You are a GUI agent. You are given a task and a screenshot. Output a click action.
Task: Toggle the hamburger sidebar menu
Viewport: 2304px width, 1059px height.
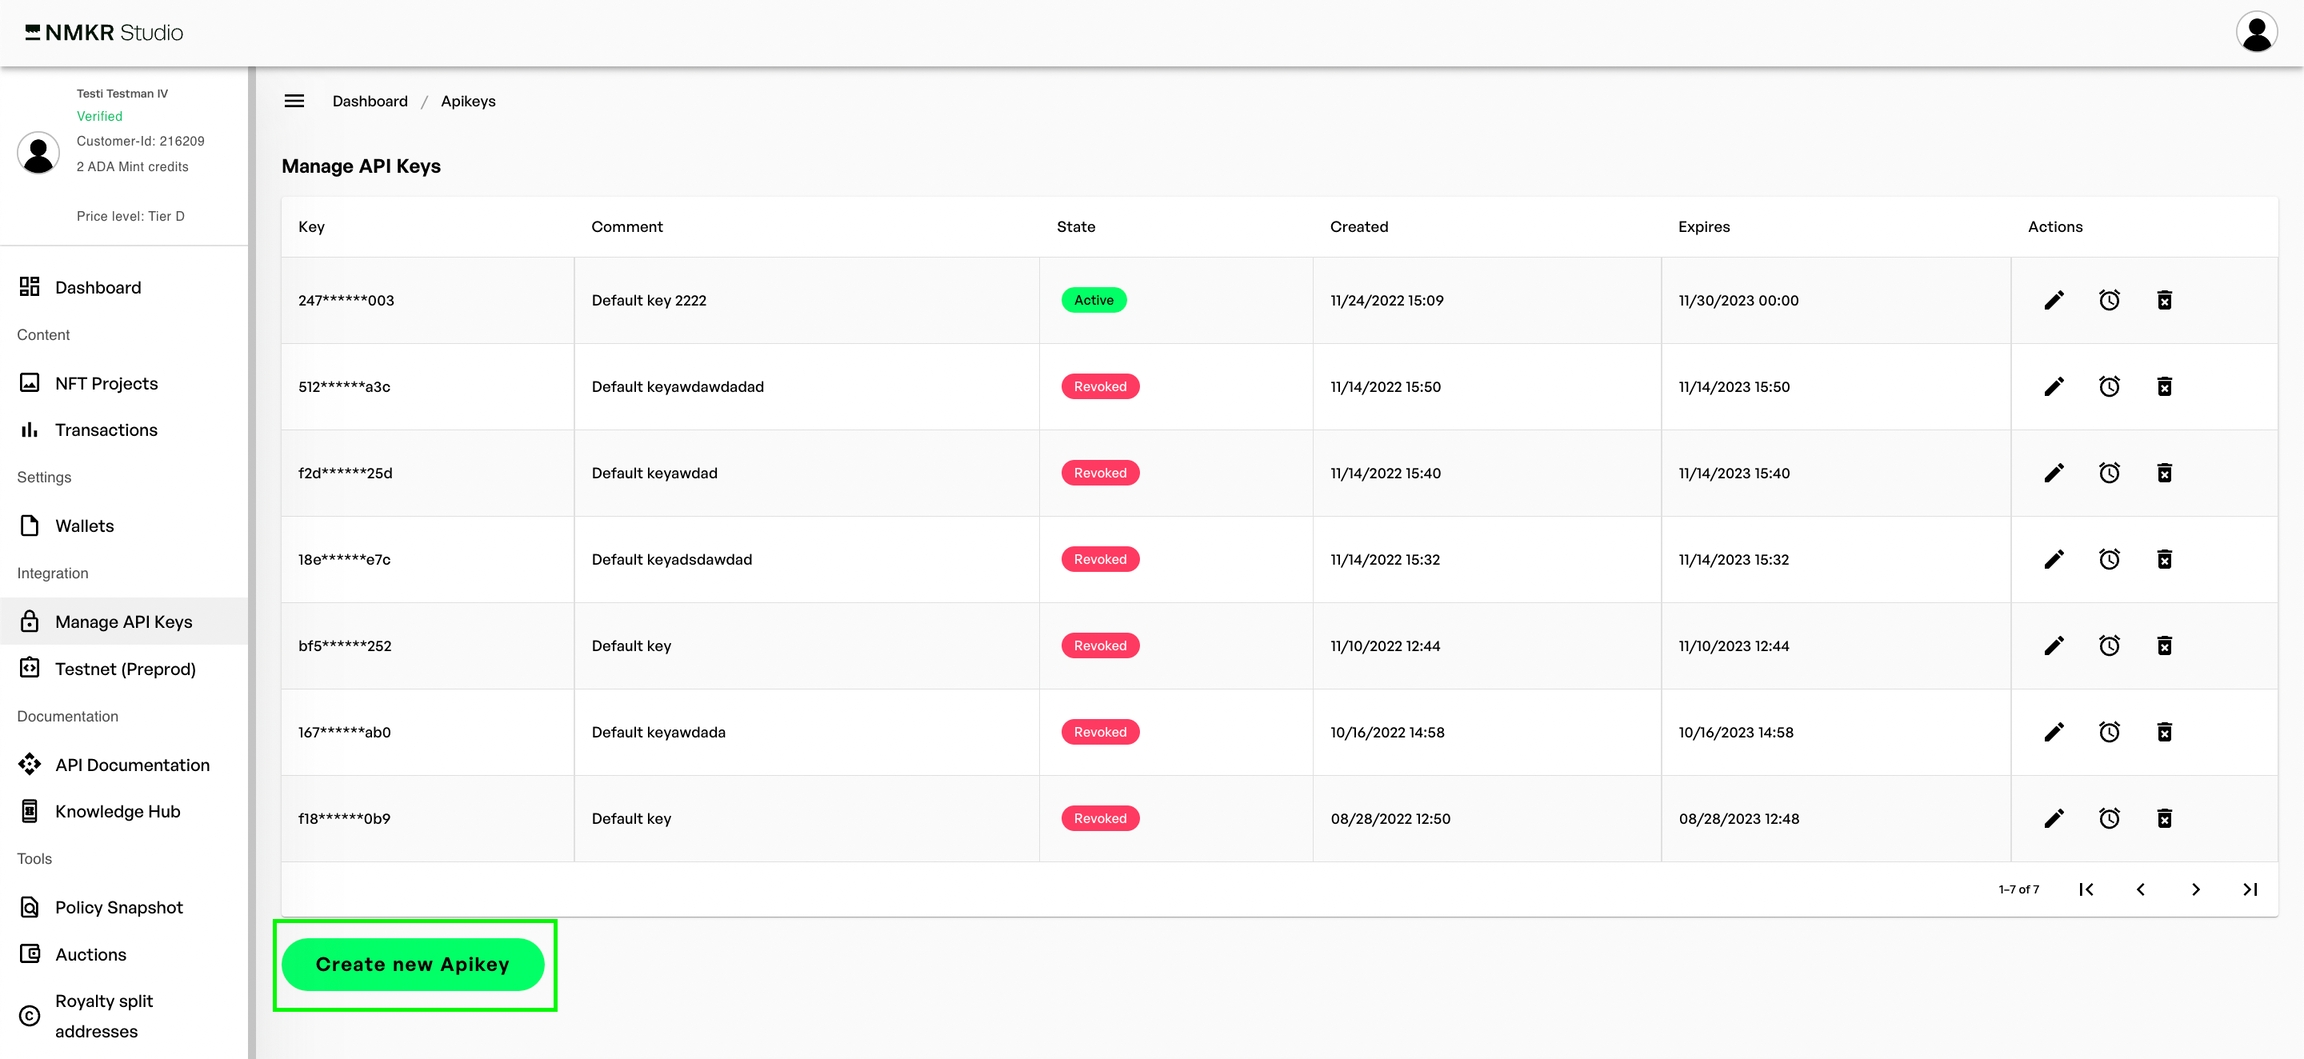[x=294, y=101]
